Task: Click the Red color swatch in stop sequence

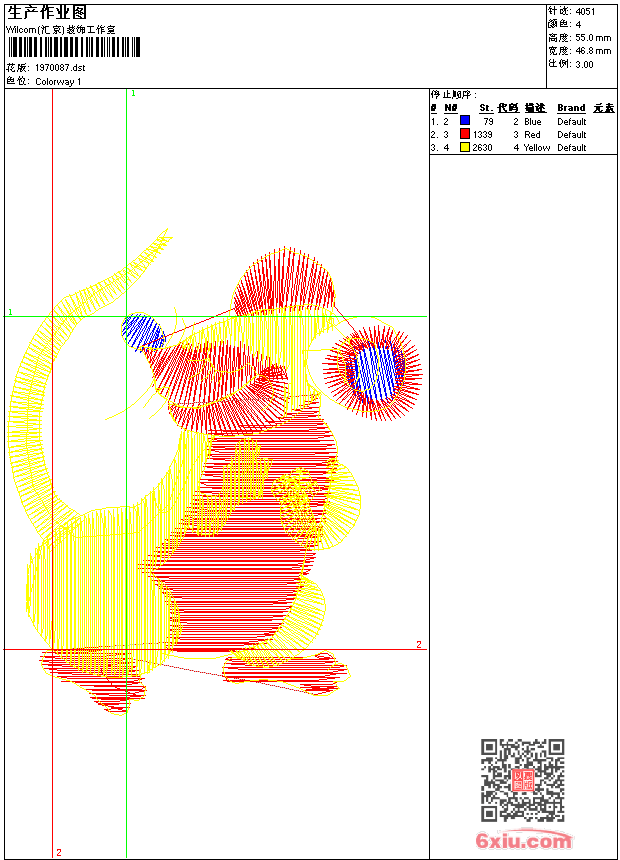Action: click(465, 134)
